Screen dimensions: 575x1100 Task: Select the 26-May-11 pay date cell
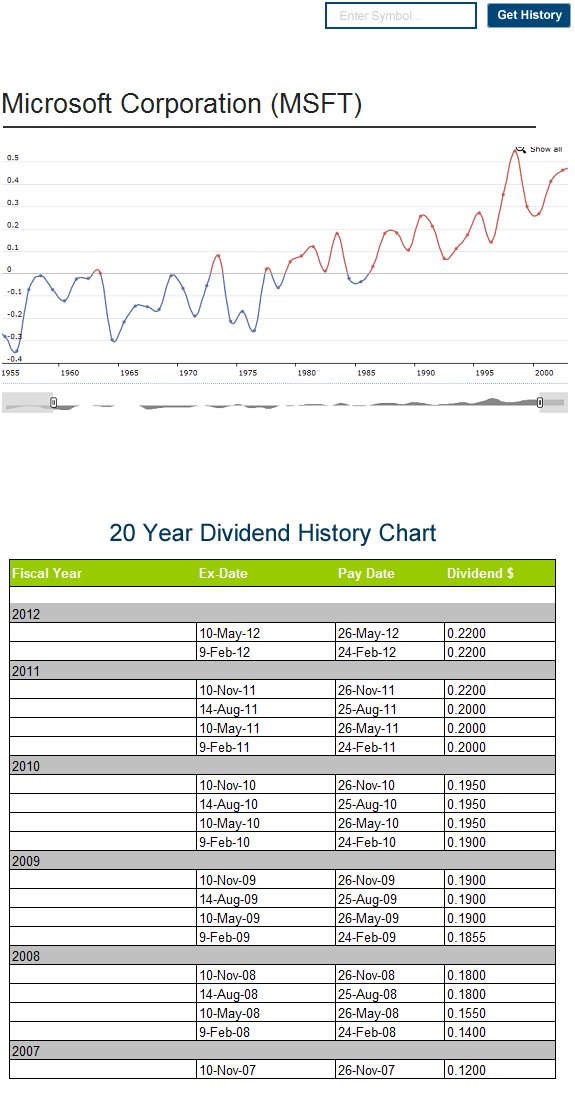[x=390, y=727]
